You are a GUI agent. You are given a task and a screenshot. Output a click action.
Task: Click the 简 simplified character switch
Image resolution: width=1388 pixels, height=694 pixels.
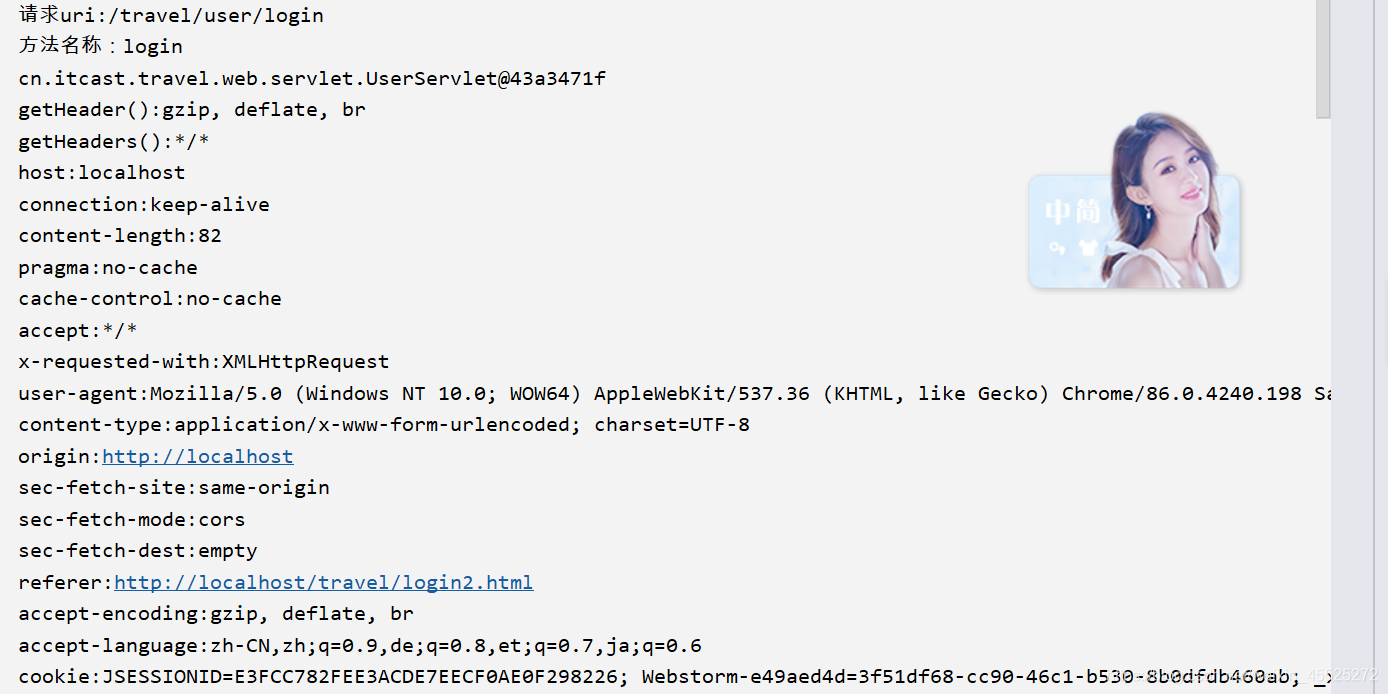(x=1088, y=212)
